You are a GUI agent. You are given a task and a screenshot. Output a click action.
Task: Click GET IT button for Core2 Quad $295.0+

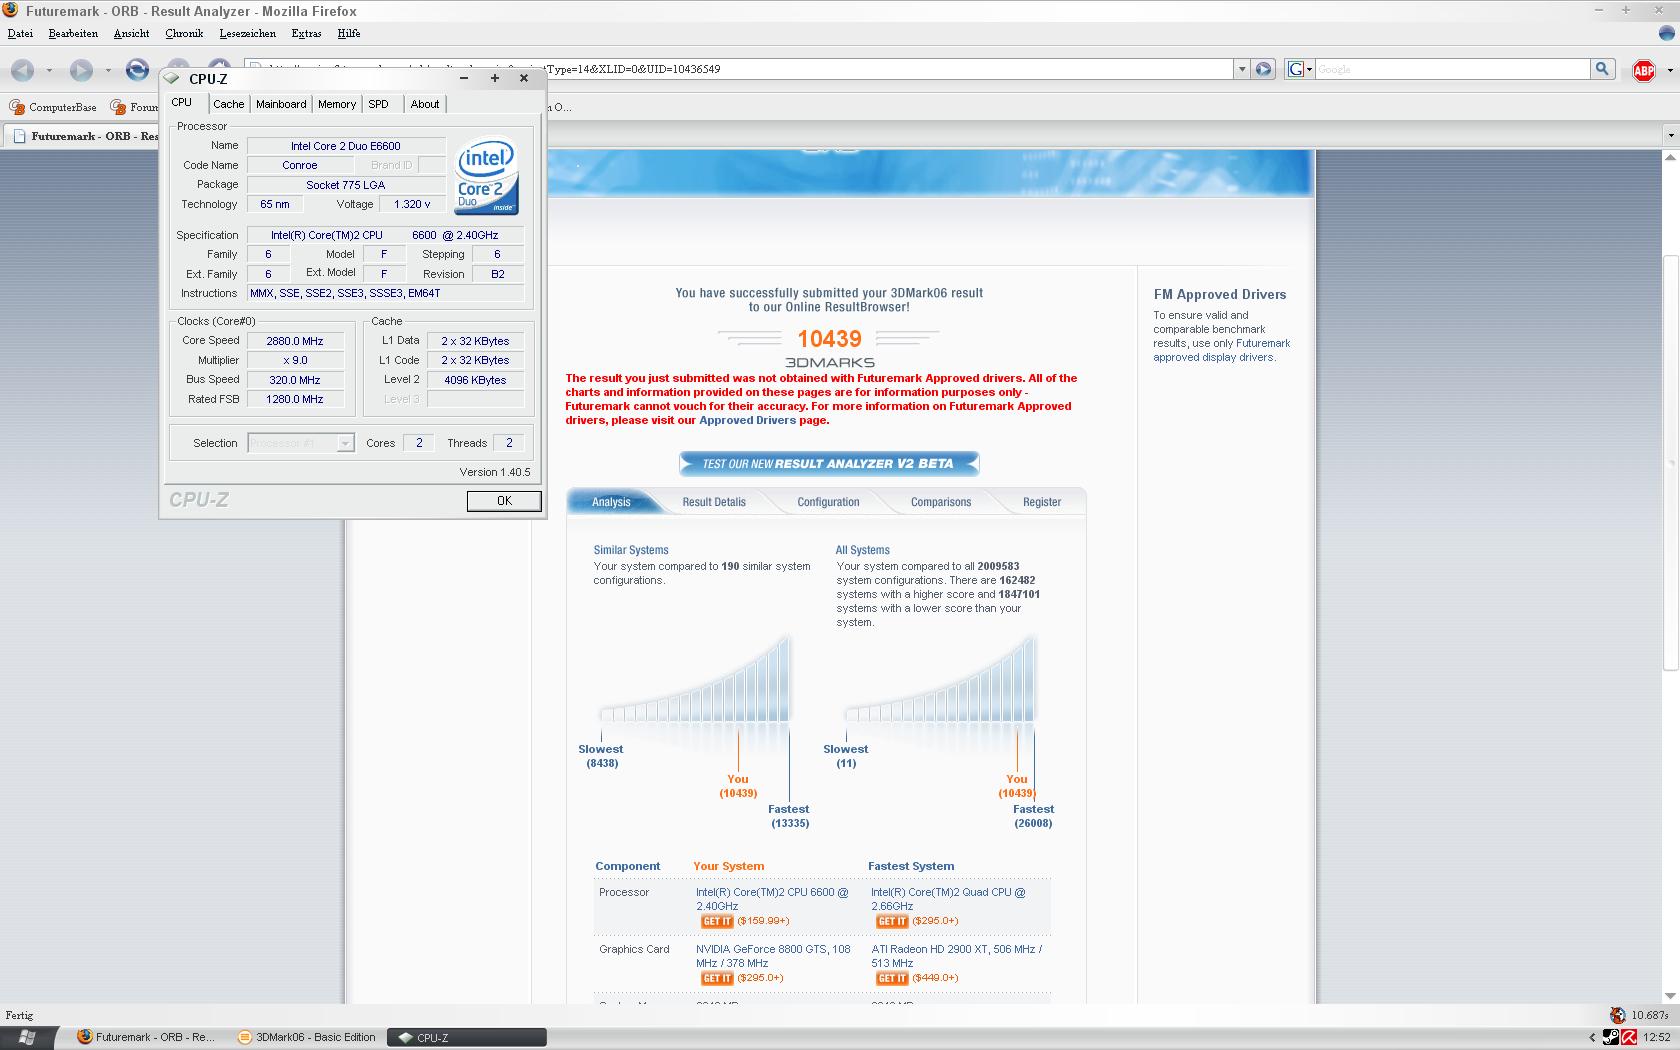892,921
